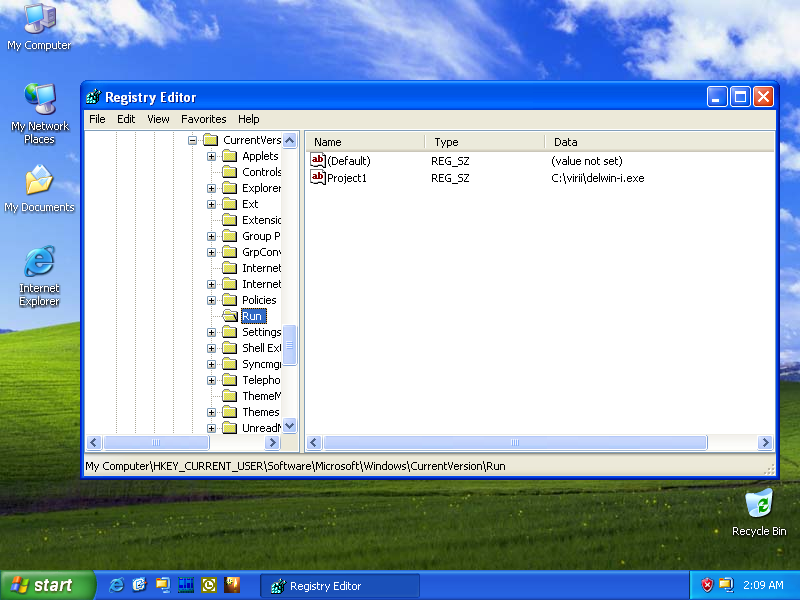800x600 pixels.
Task: Click the Registry Editor title bar icon
Action: tap(93, 96)
